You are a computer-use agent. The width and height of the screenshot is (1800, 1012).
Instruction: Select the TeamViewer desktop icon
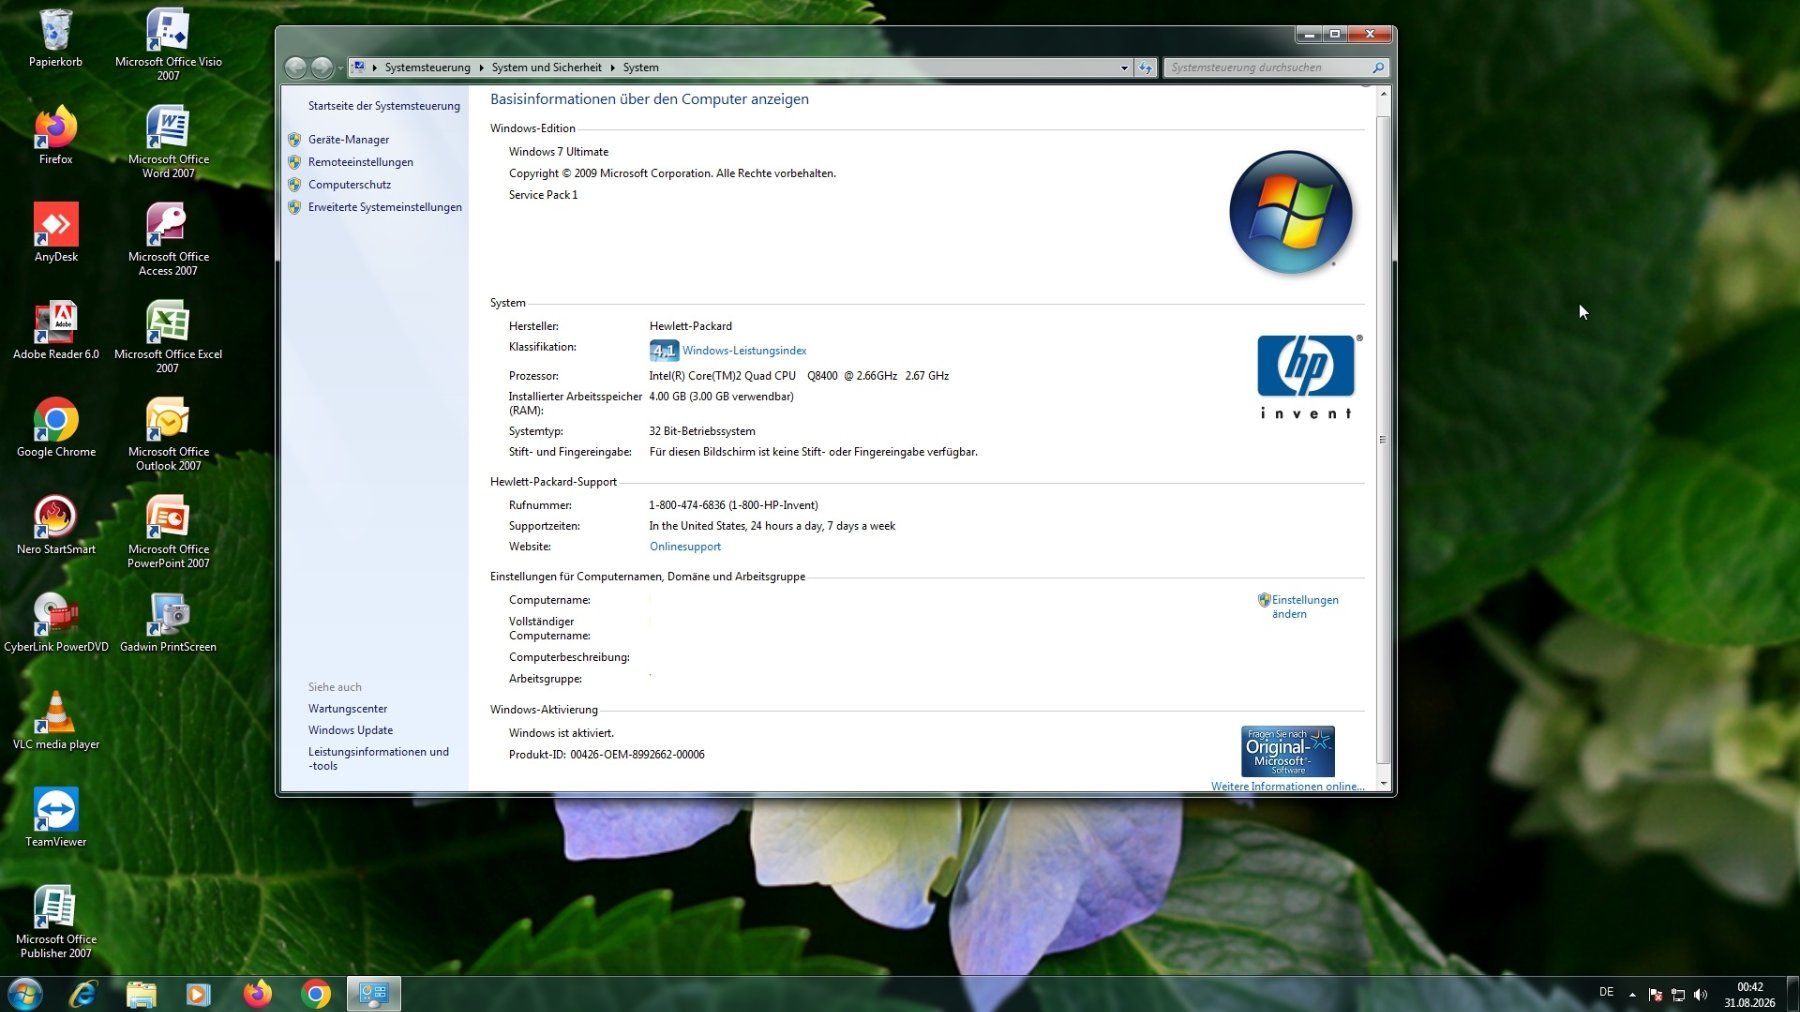(x=55, y=817)
